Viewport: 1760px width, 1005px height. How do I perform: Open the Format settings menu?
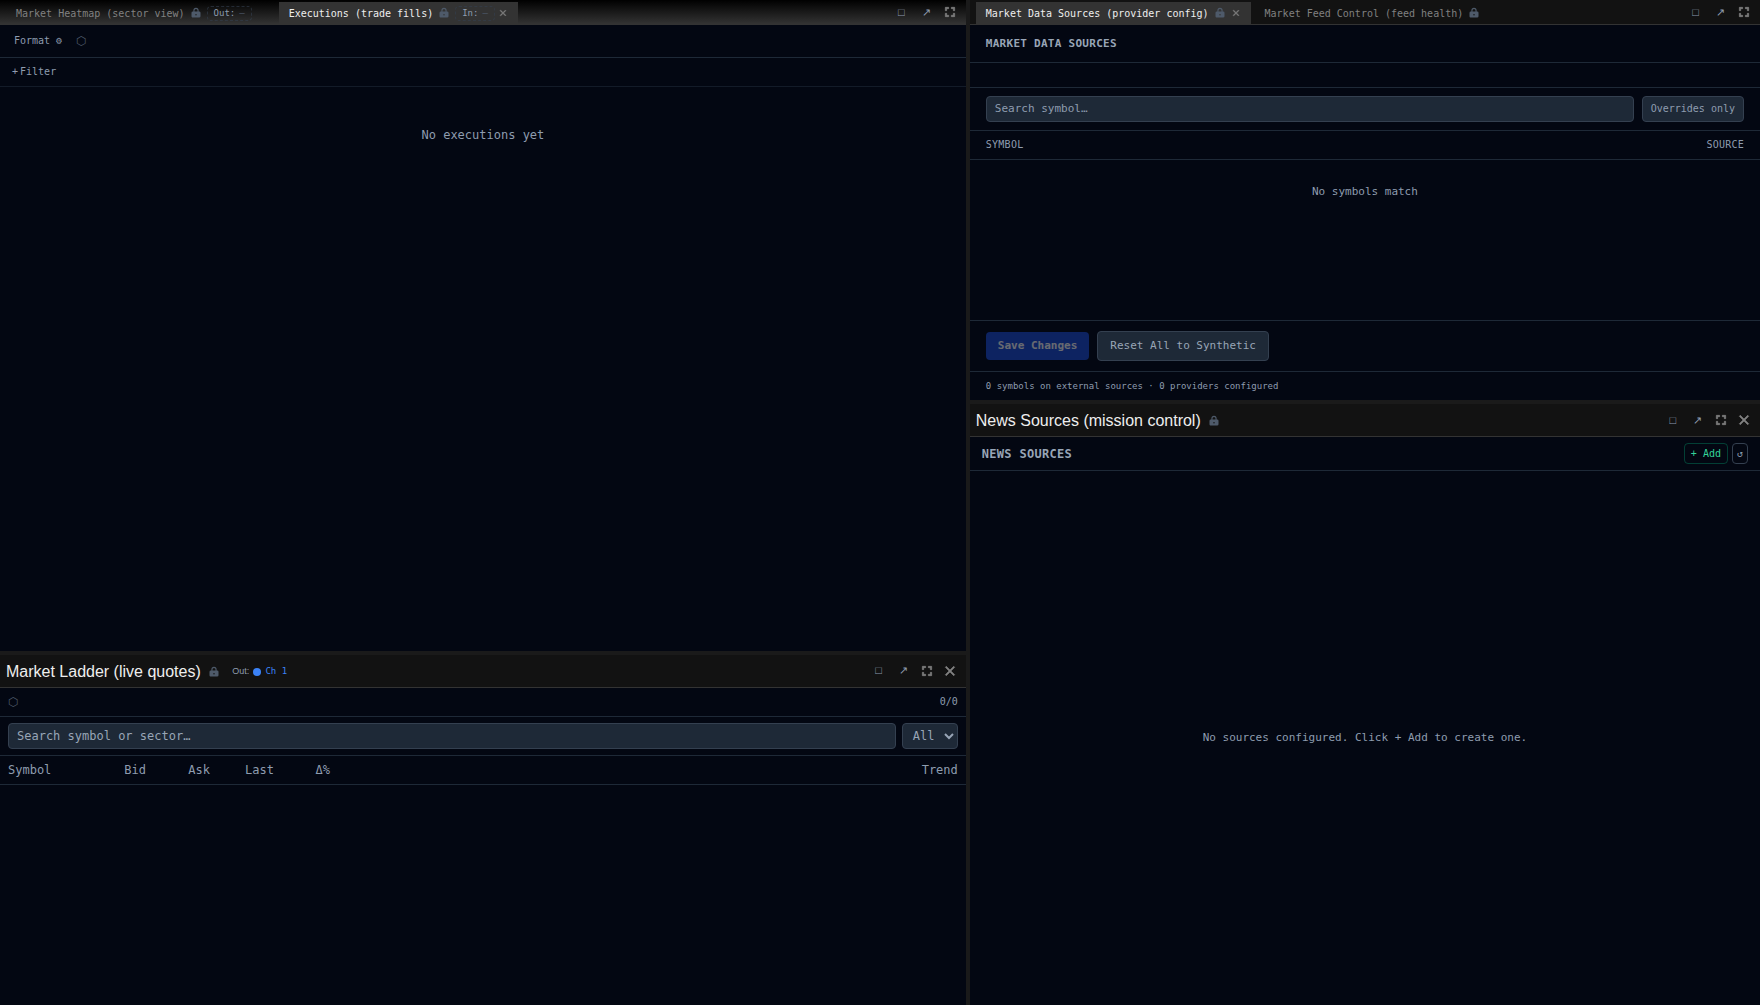tap(38, 41)
